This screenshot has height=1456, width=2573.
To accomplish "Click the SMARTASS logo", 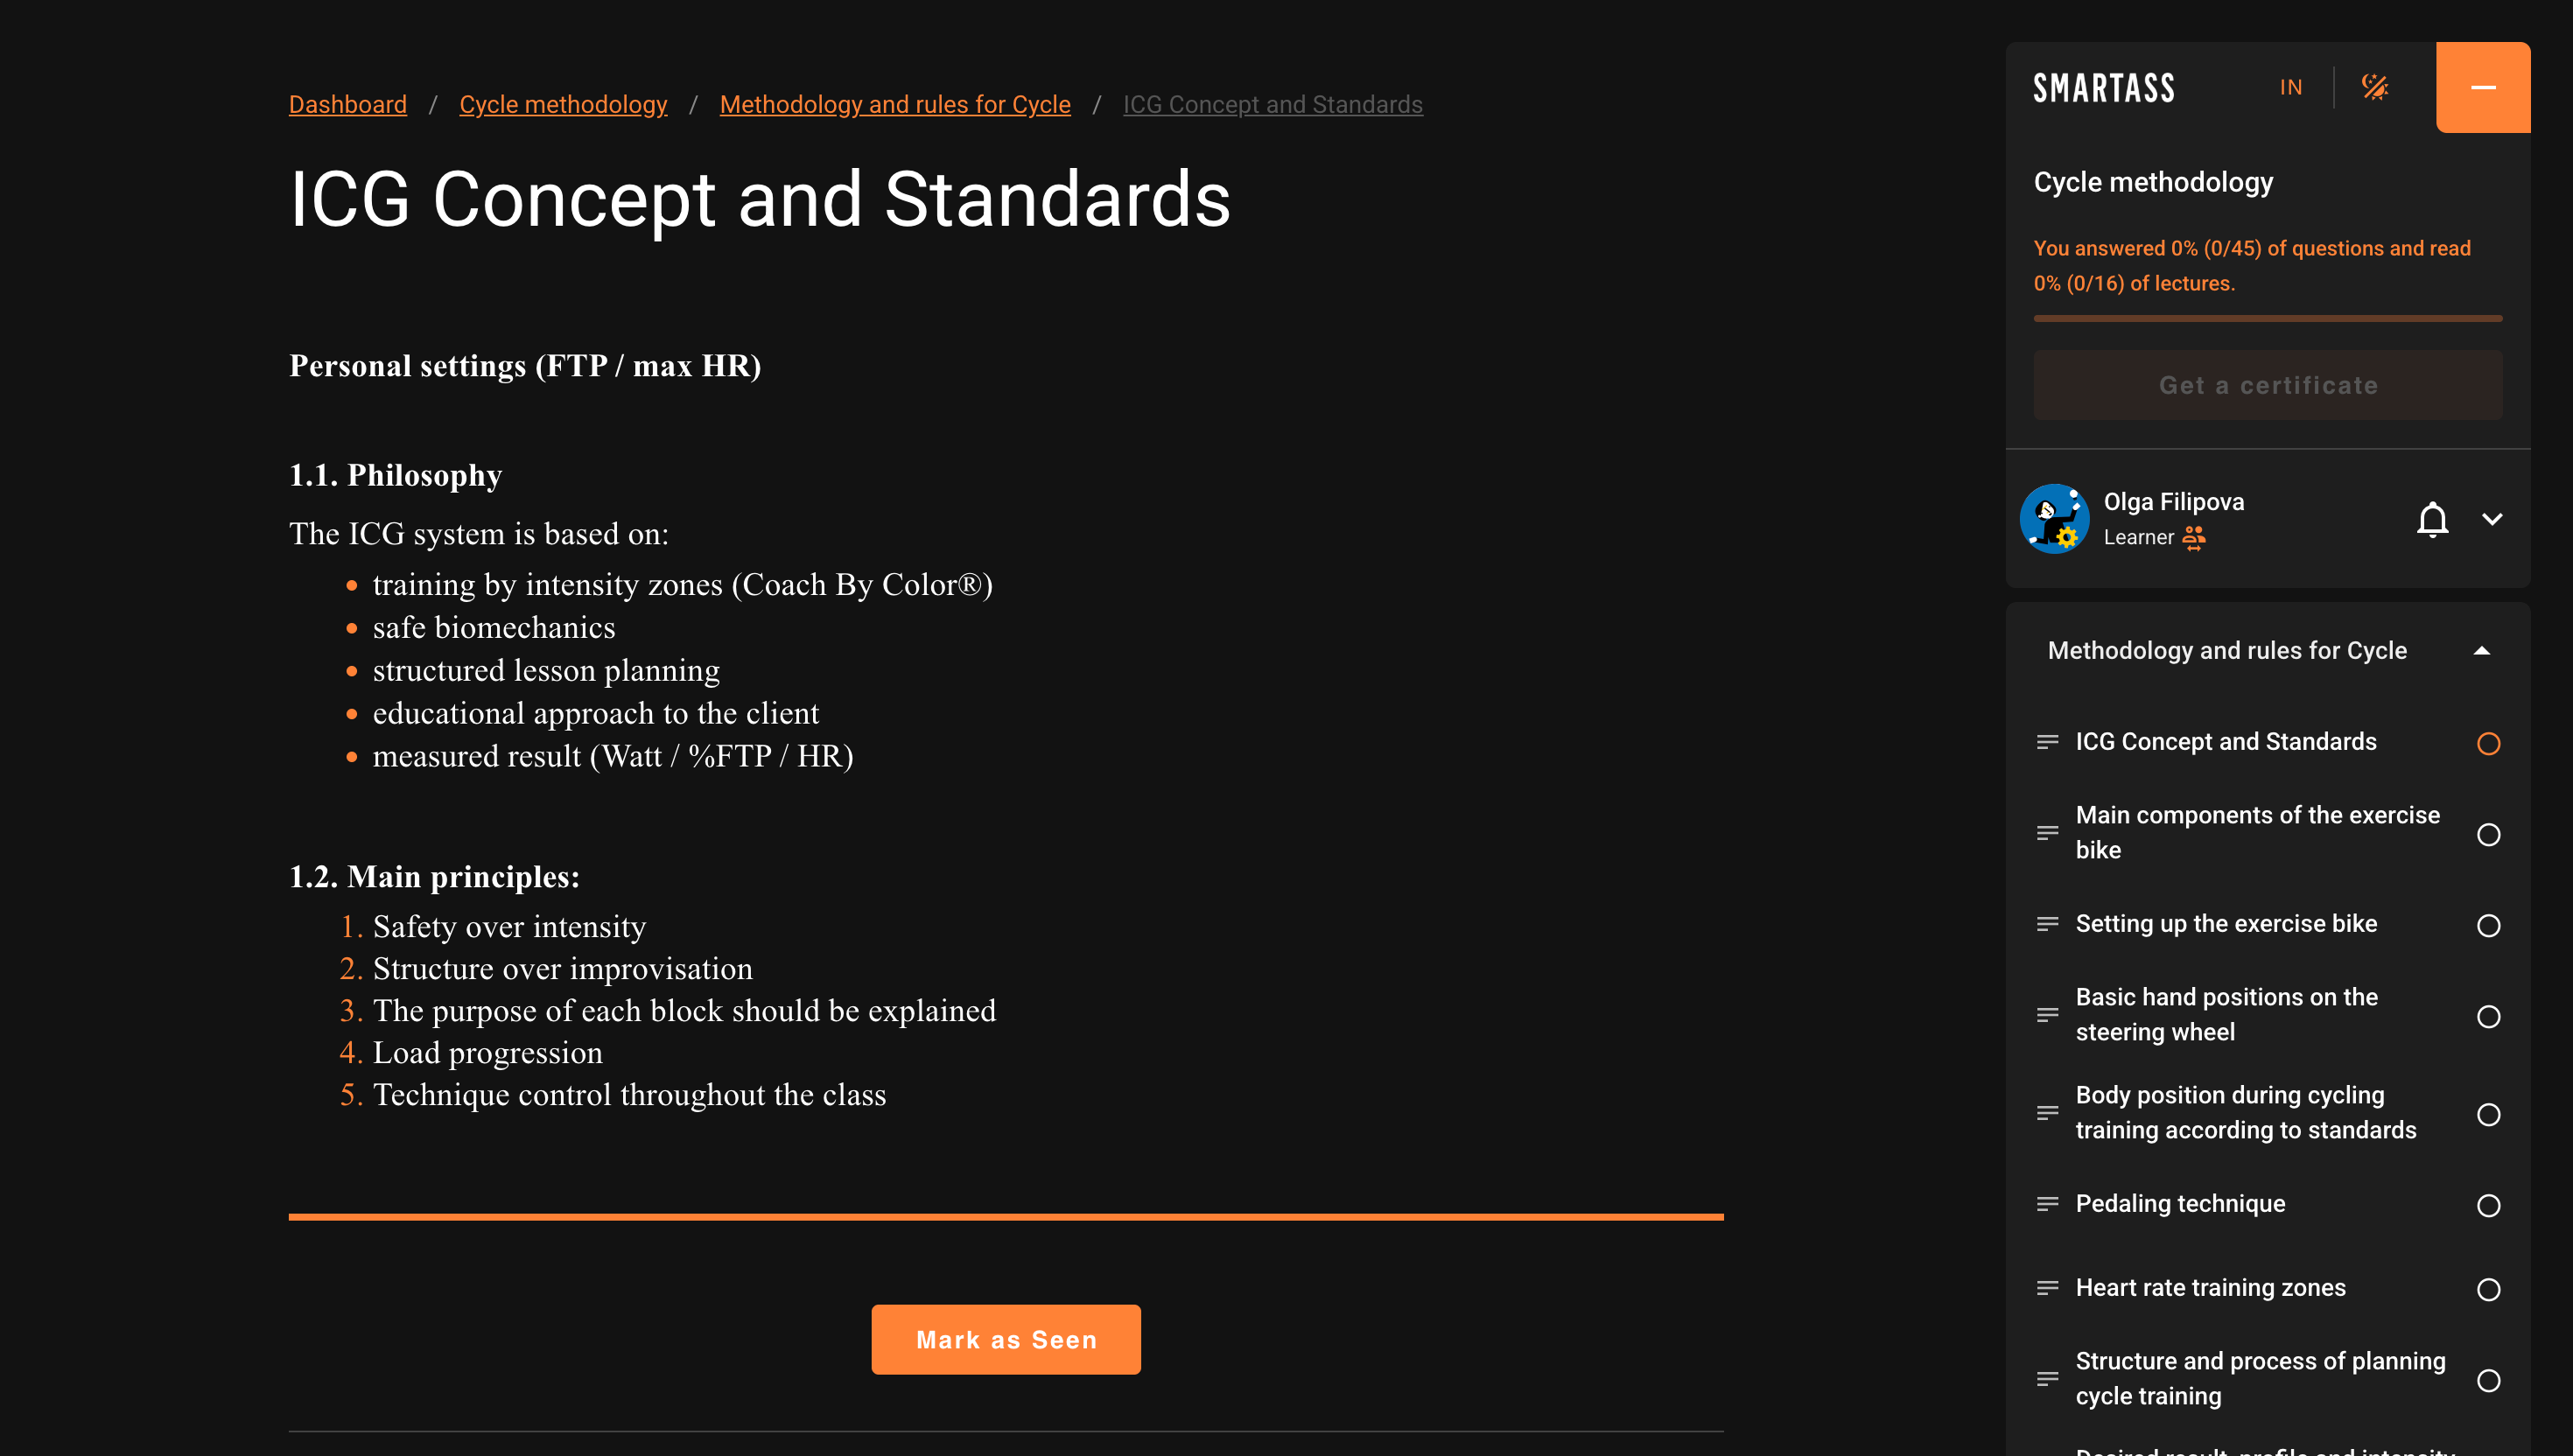I will (x=2104, y=88).
